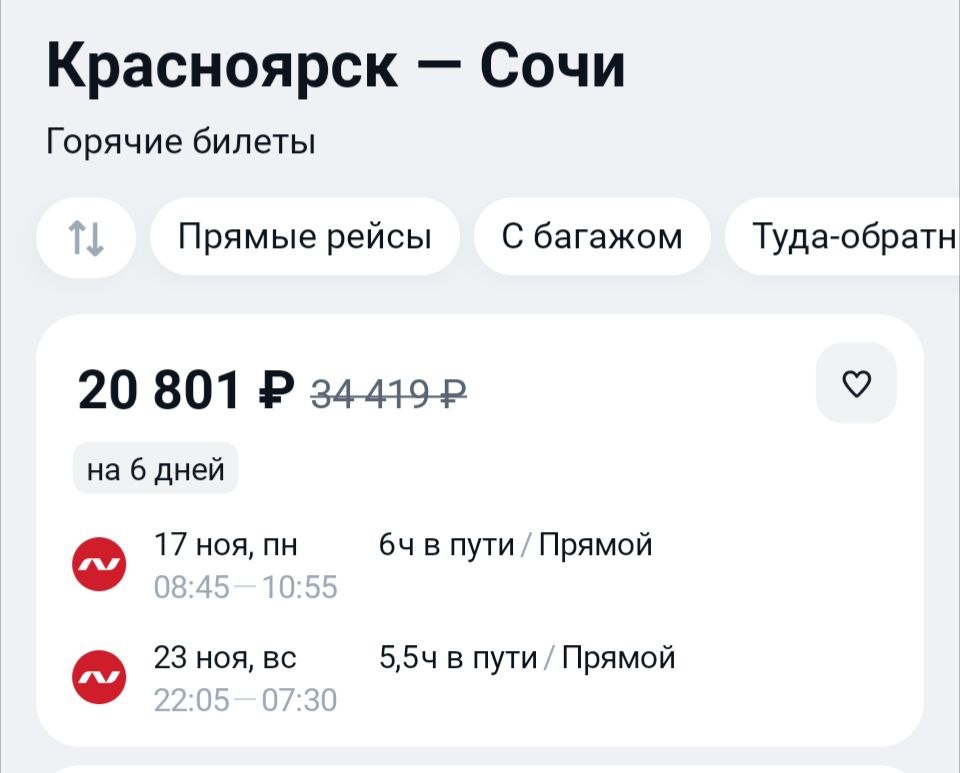This screenshot has width=960, height=773.
Task: Tap 5,5ч в пути / Прямой details
Action: coord(527,658)
